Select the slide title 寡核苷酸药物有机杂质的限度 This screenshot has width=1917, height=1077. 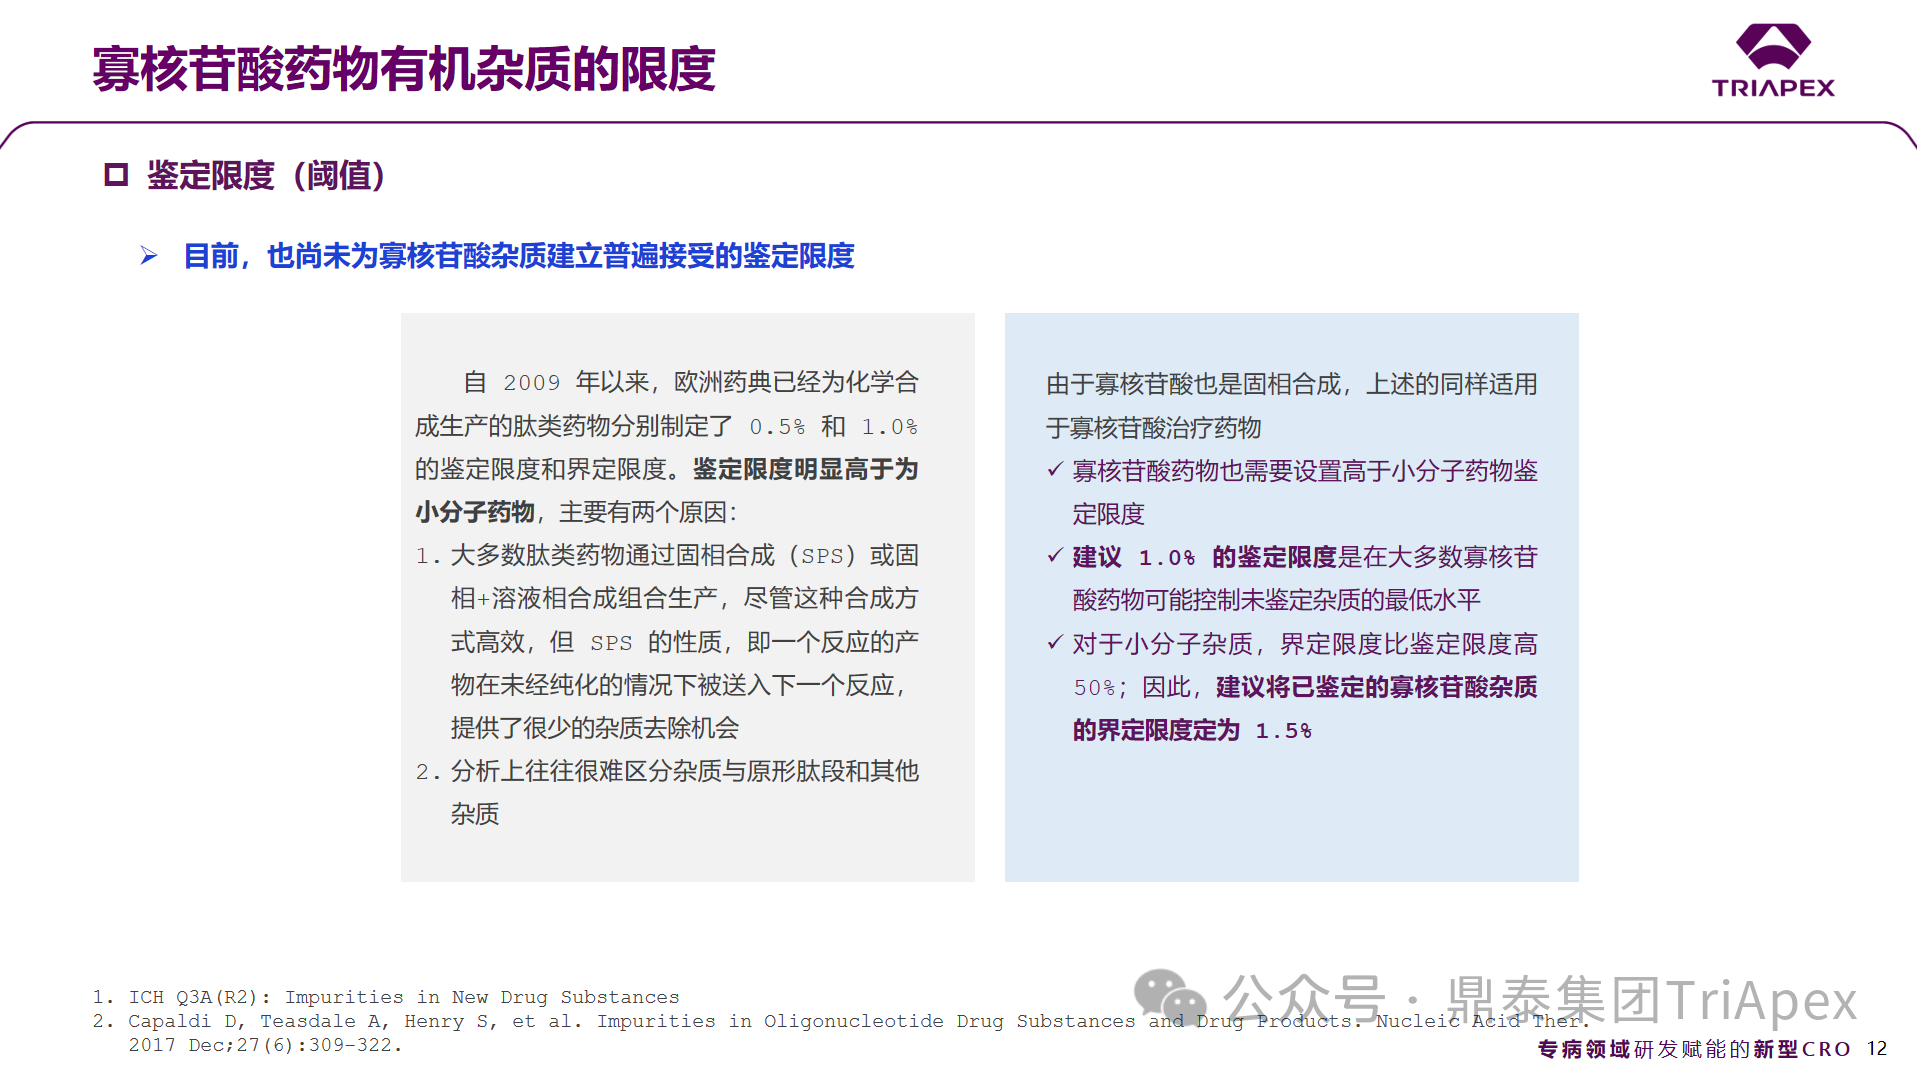[x=403, y=69]
